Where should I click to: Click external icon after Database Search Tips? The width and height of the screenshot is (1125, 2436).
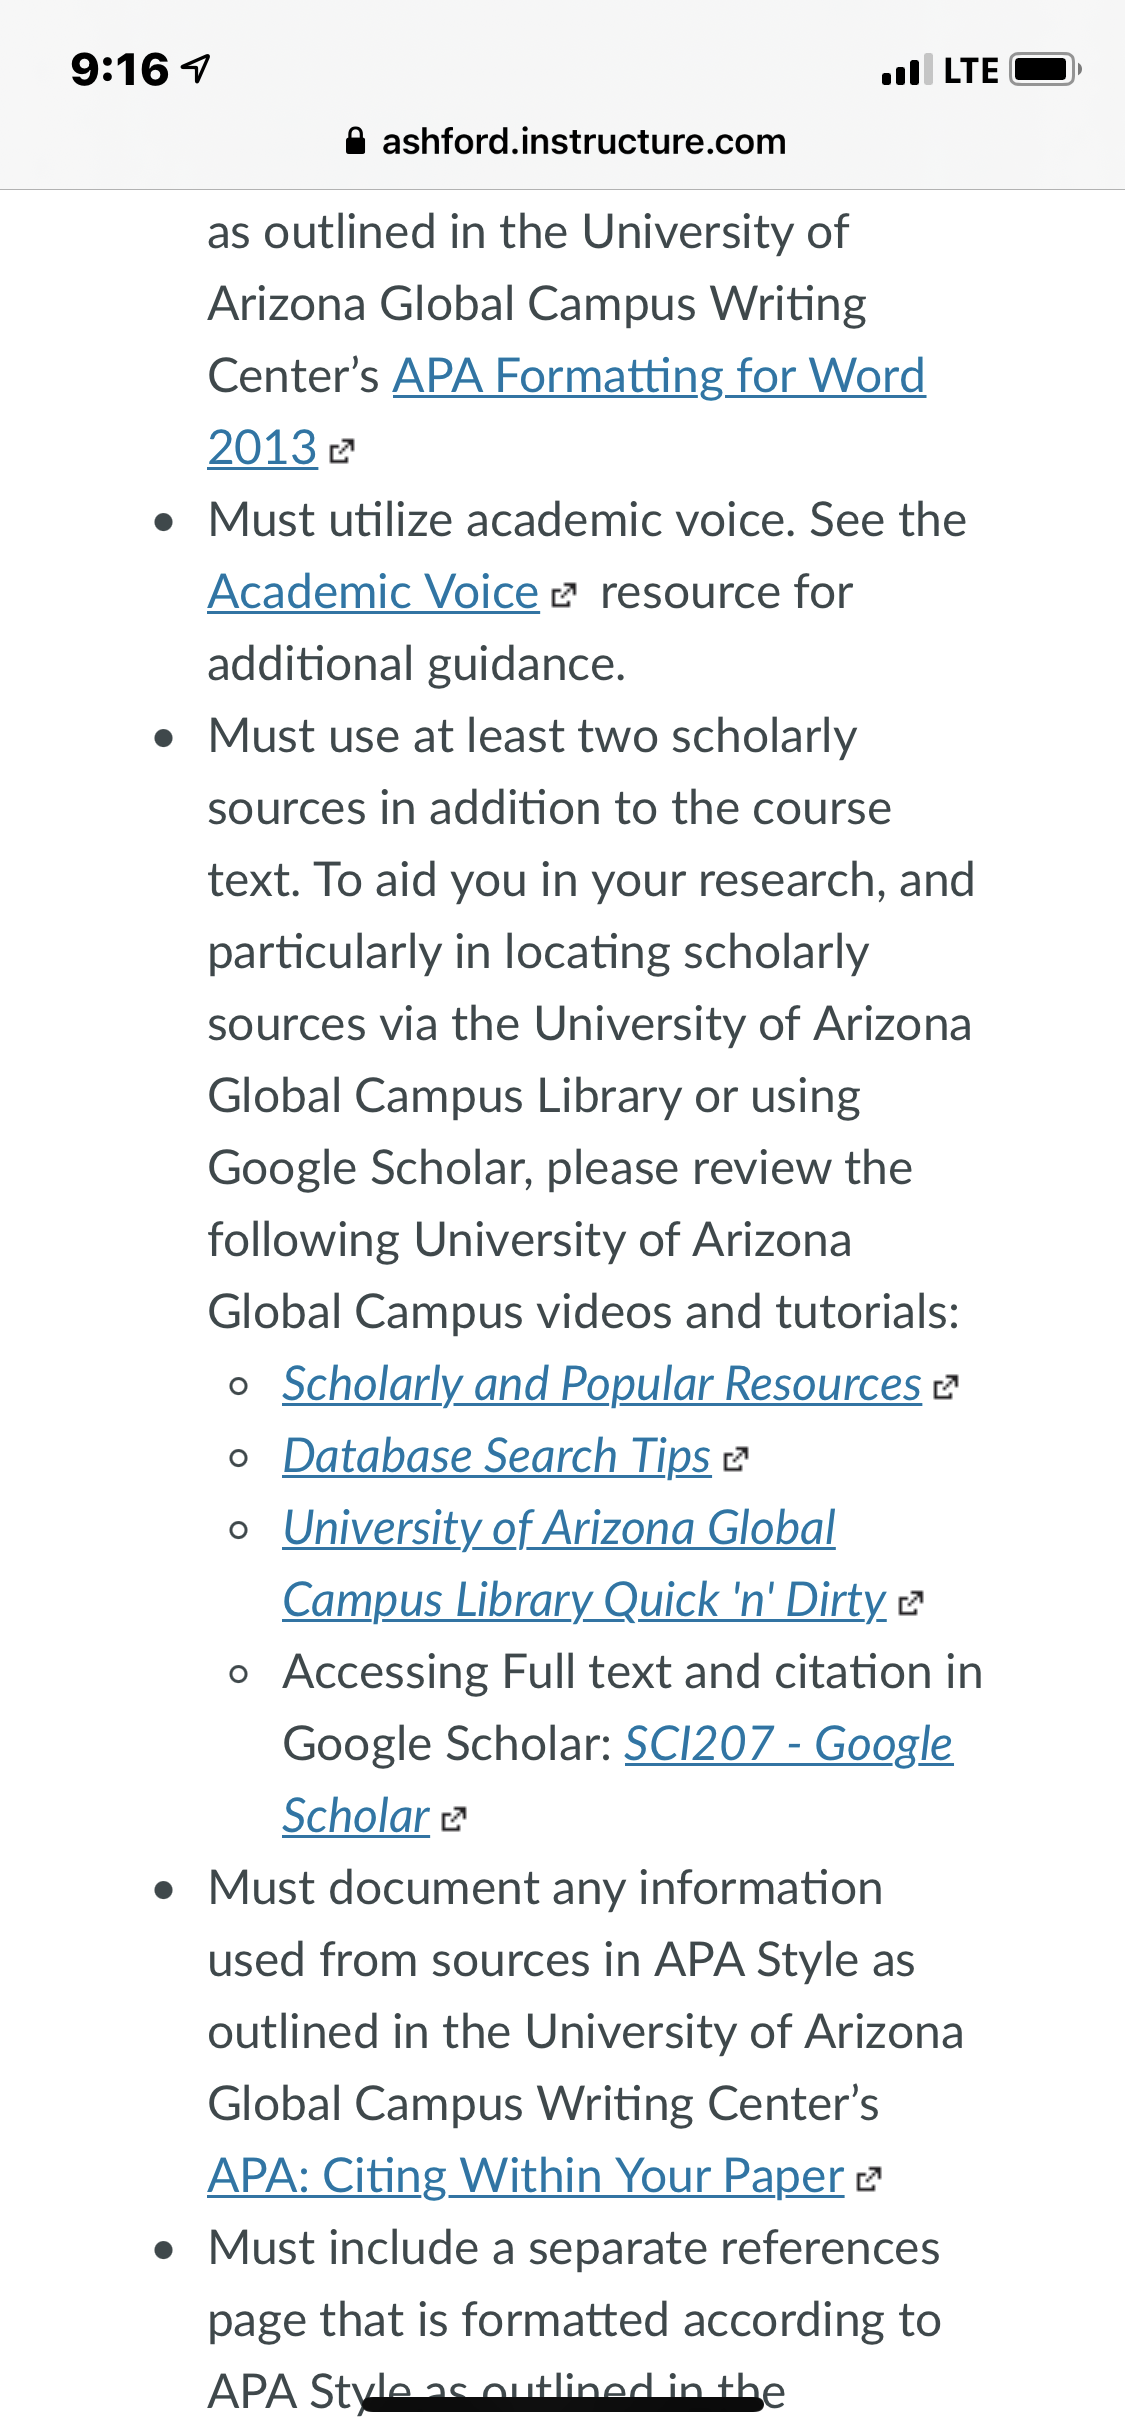coord(735,1459)
